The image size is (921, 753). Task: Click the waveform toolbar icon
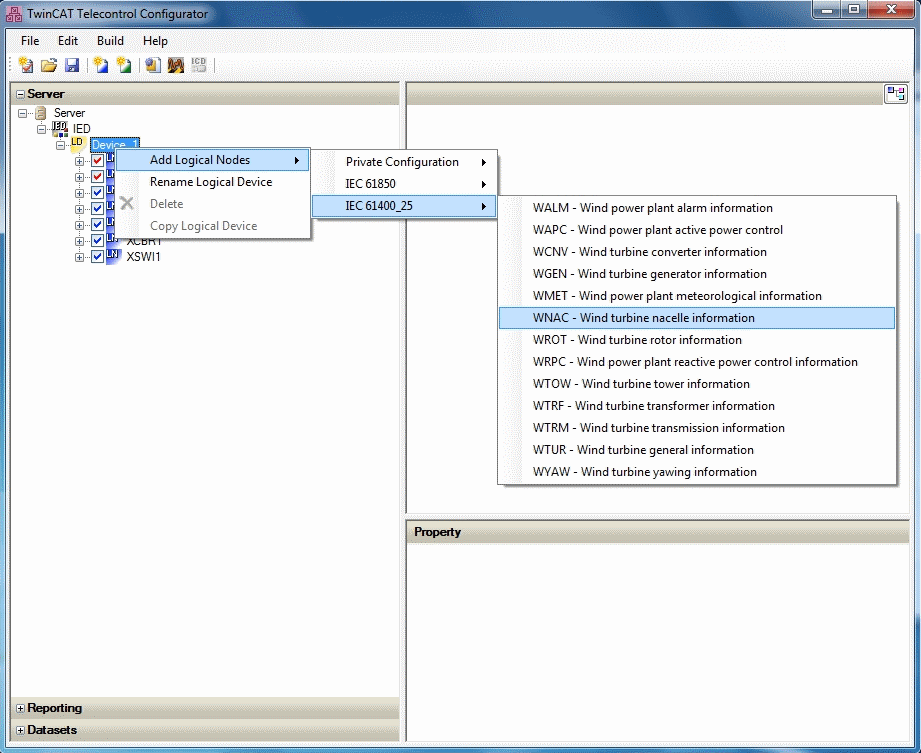[176, 65]
